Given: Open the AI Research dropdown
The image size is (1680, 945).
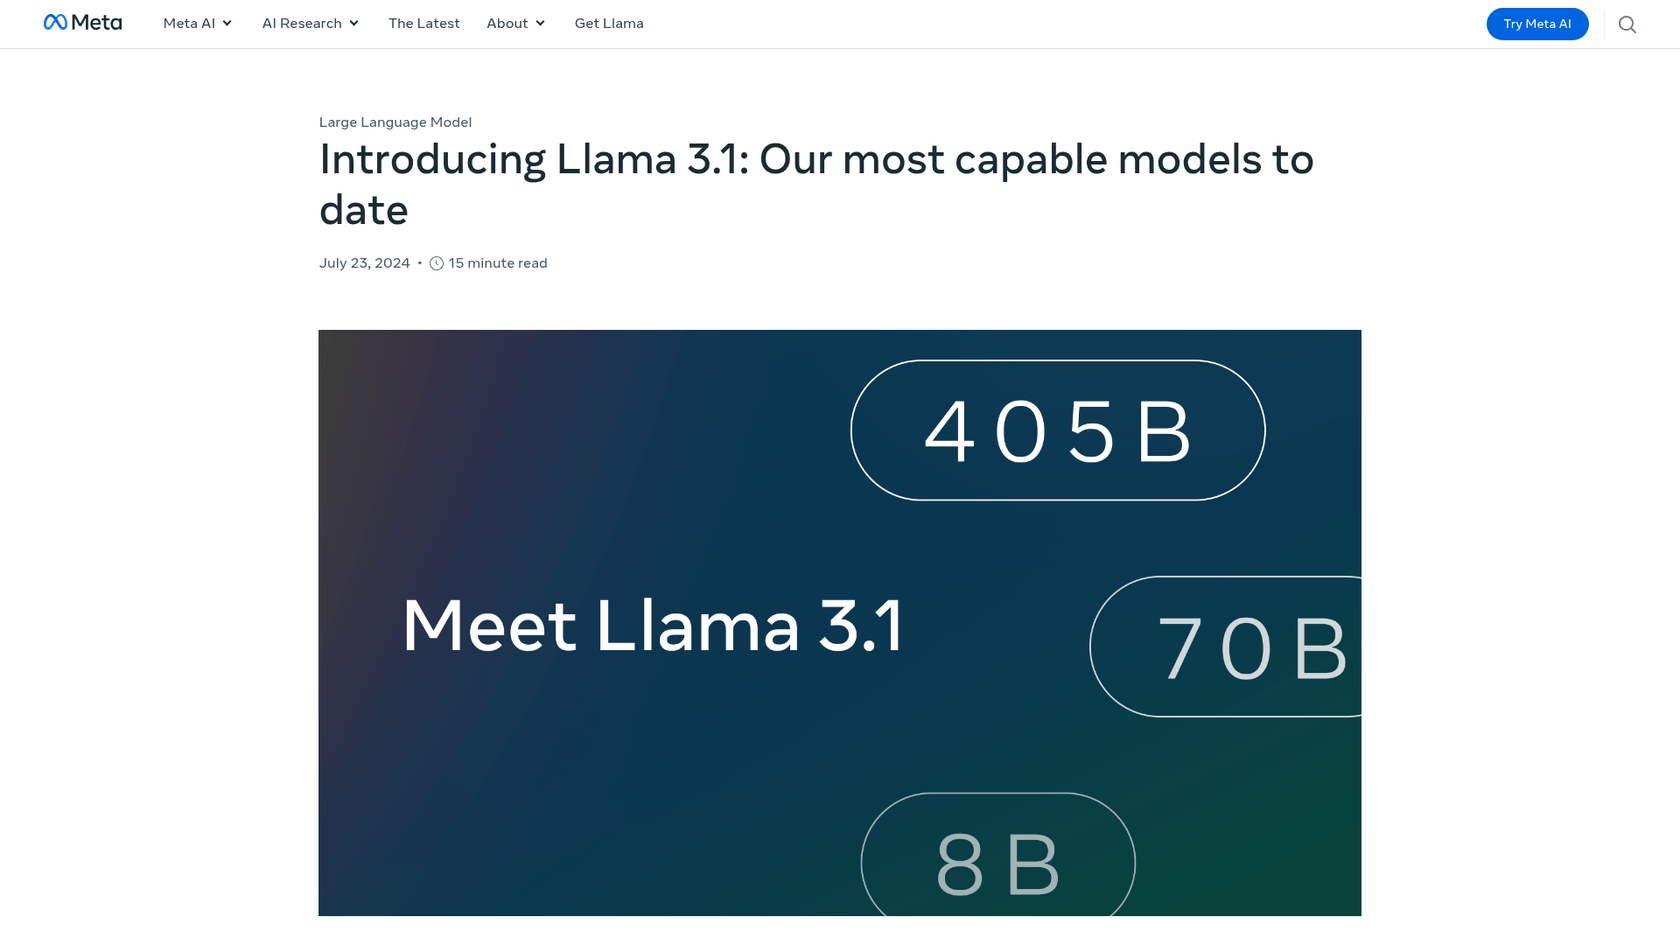Looking at the screenshot, I should [x=309, y=23].
